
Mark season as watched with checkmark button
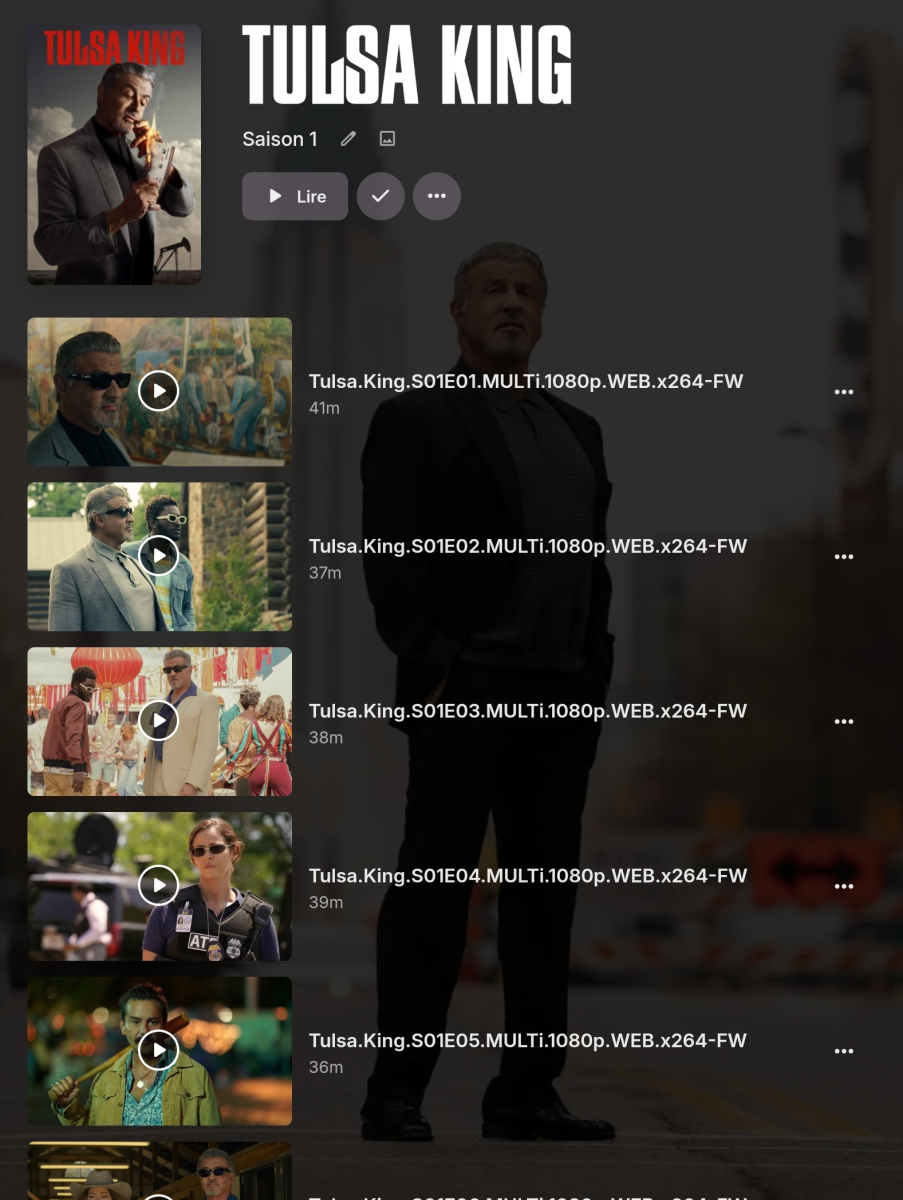[381, 196]
